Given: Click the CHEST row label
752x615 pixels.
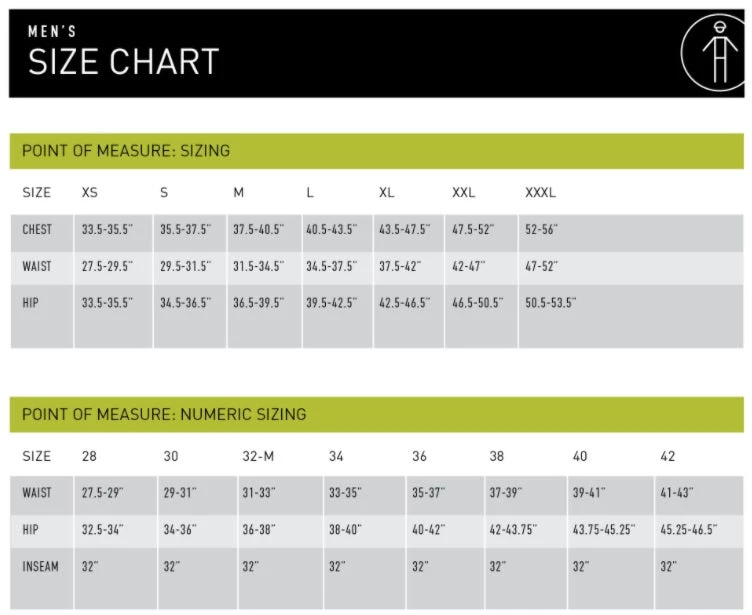Looking at the screenshot, I should 38,229.
